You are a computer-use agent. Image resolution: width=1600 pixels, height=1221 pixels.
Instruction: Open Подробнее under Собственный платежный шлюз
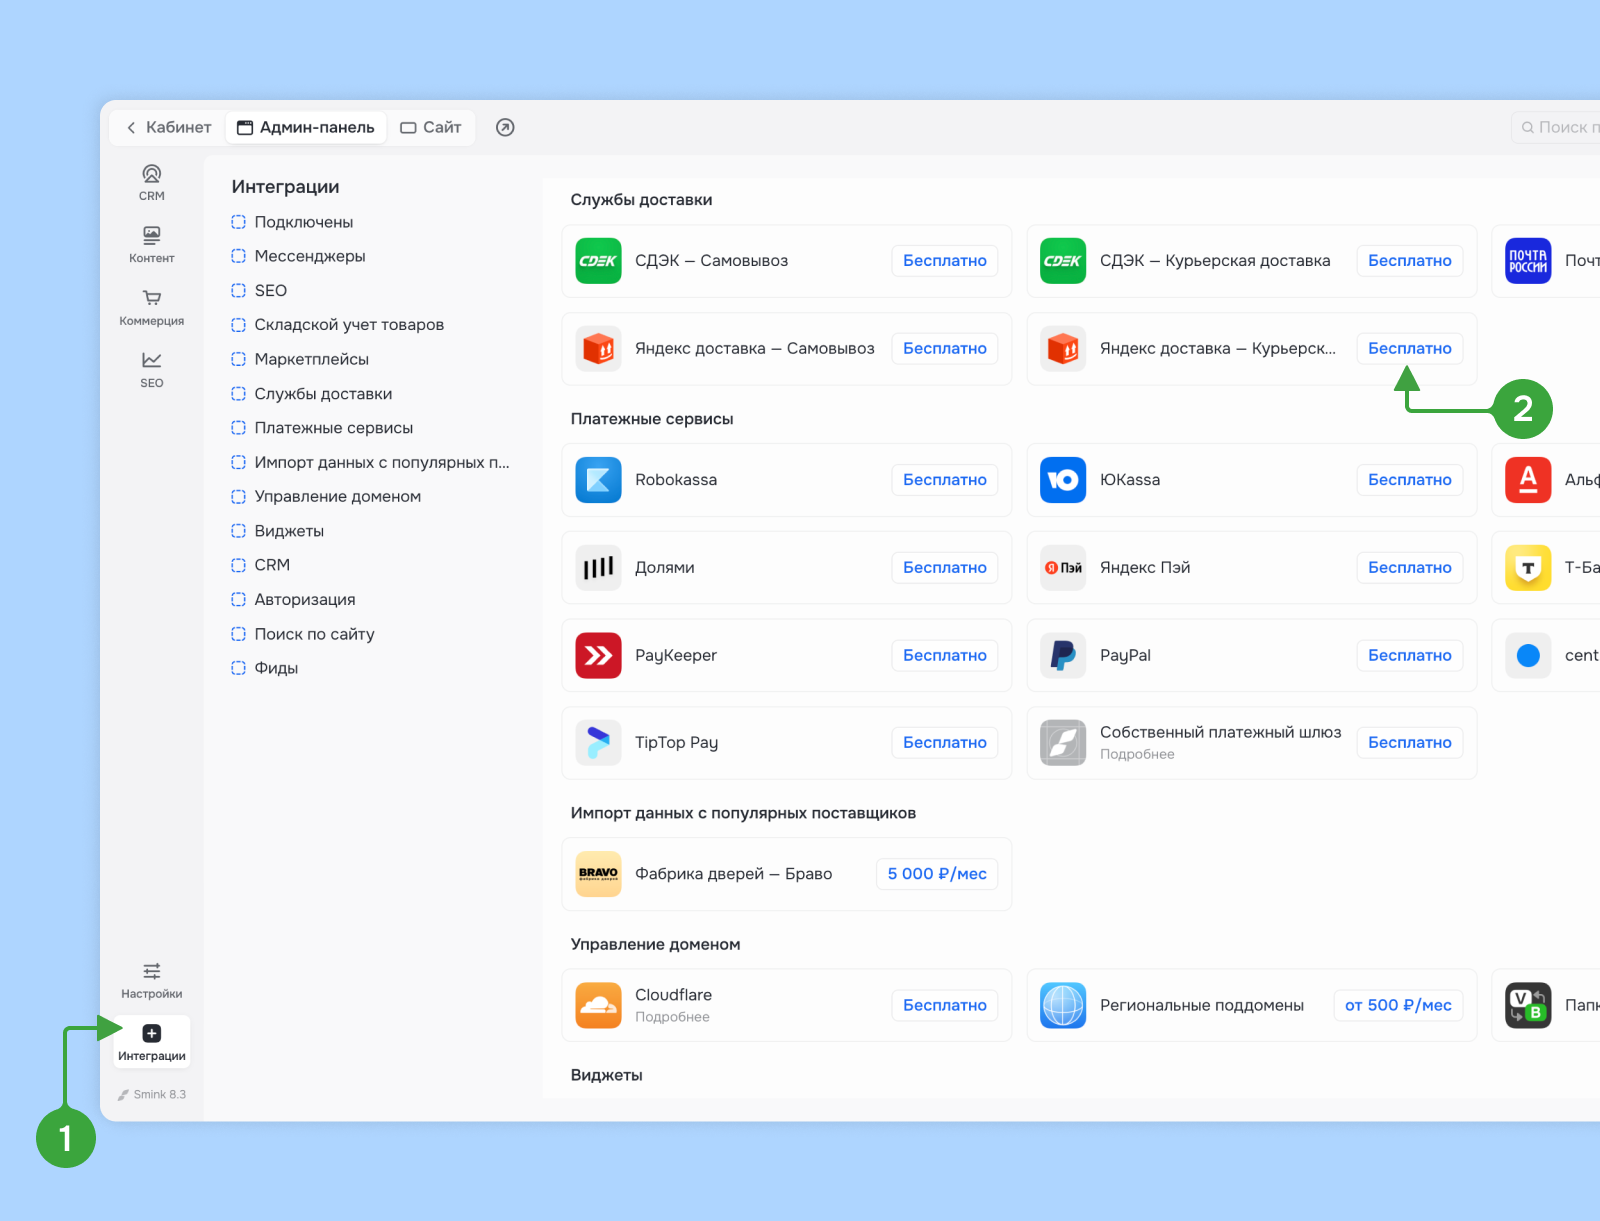click(1137, 755)
